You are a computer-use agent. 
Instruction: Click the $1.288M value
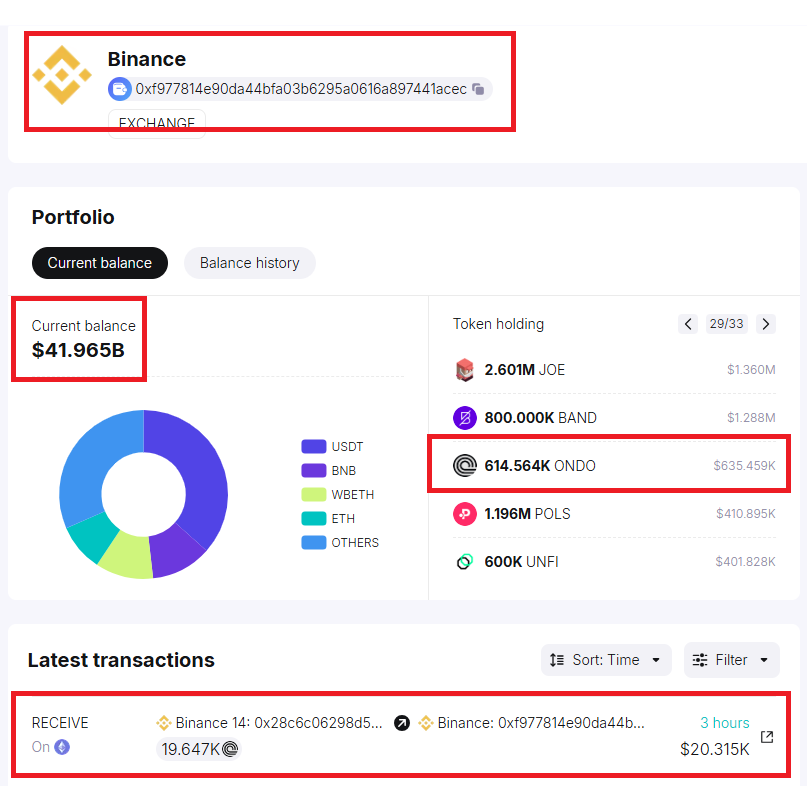click(x=751, y=417)
